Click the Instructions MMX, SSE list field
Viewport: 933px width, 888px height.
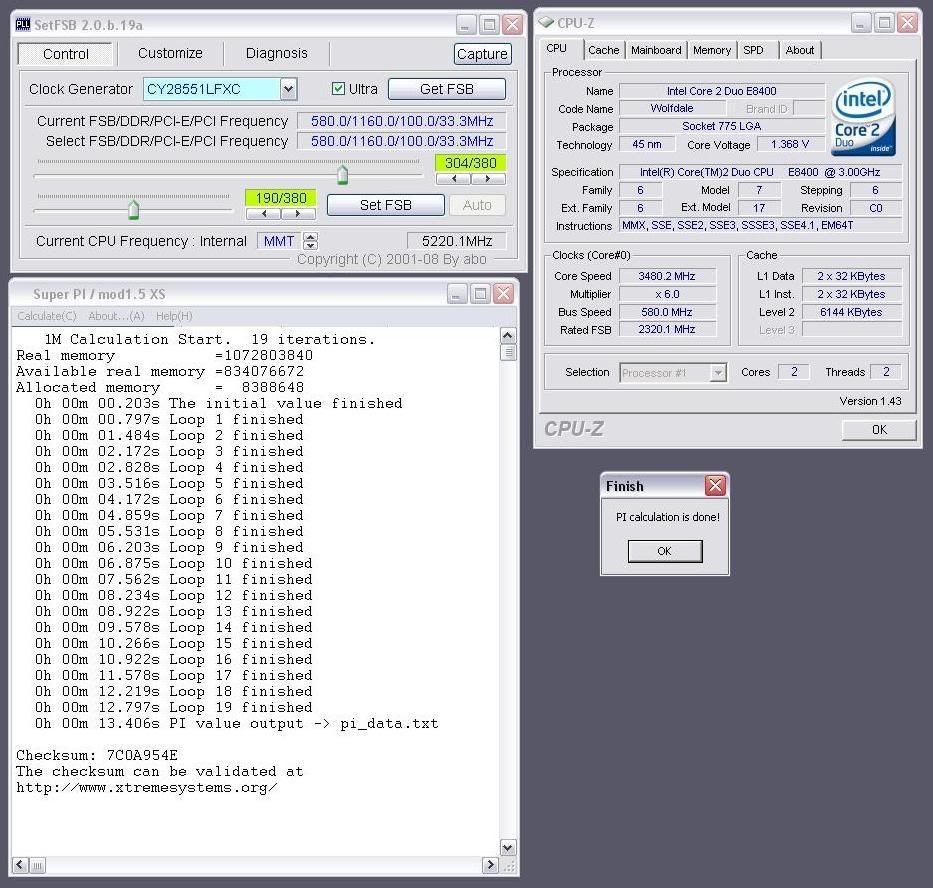[760, 226]
